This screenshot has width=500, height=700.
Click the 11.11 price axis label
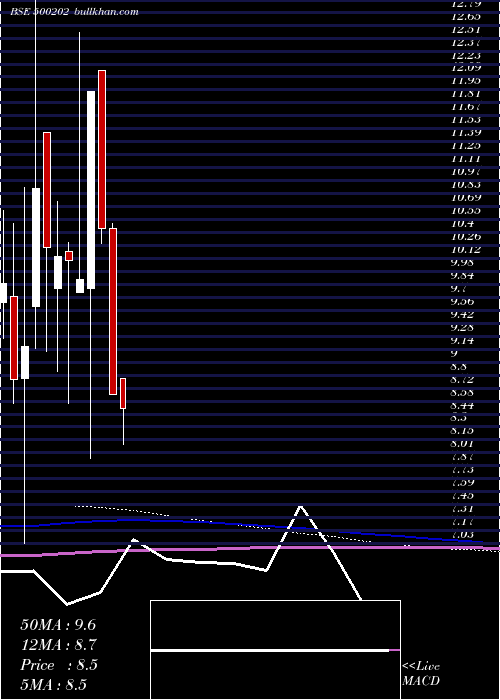(466, 158)
